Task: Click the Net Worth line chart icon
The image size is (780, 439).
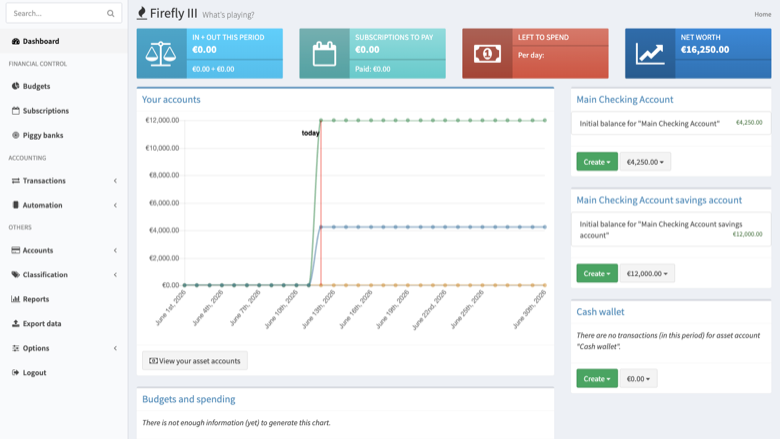Action: tap(650, 54)
